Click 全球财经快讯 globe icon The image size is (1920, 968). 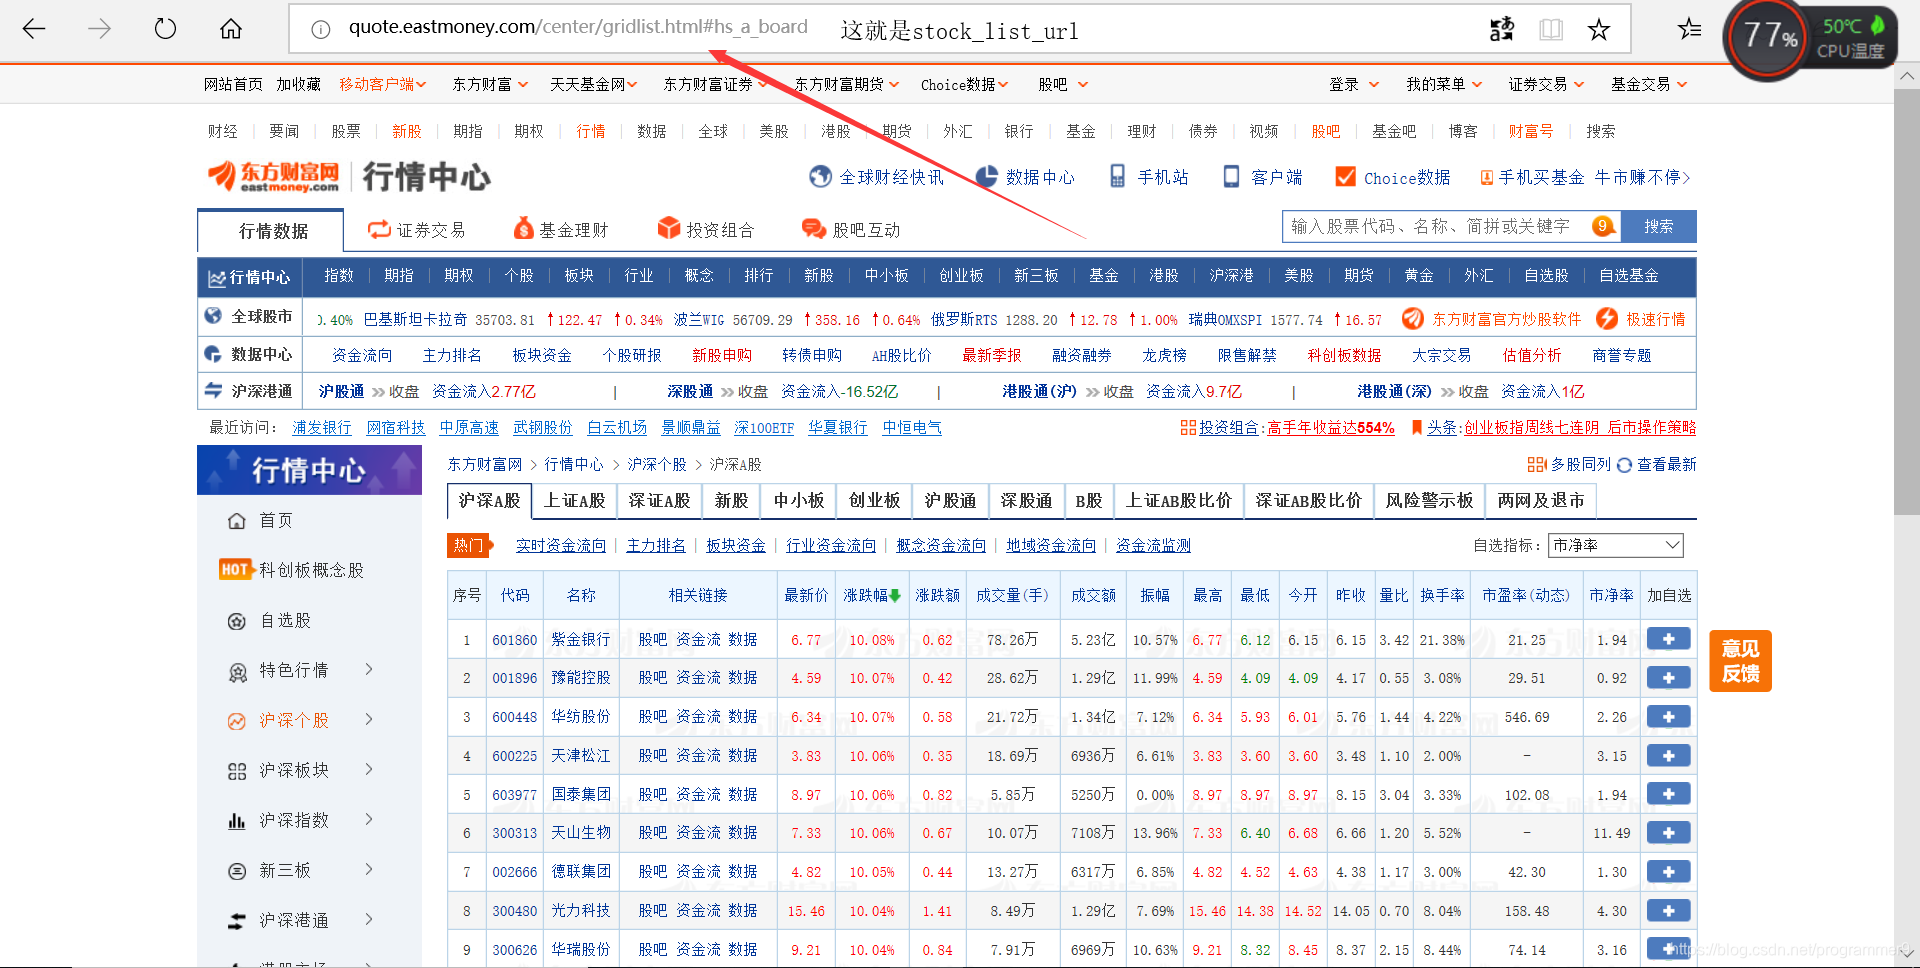(x=820, y=177)
